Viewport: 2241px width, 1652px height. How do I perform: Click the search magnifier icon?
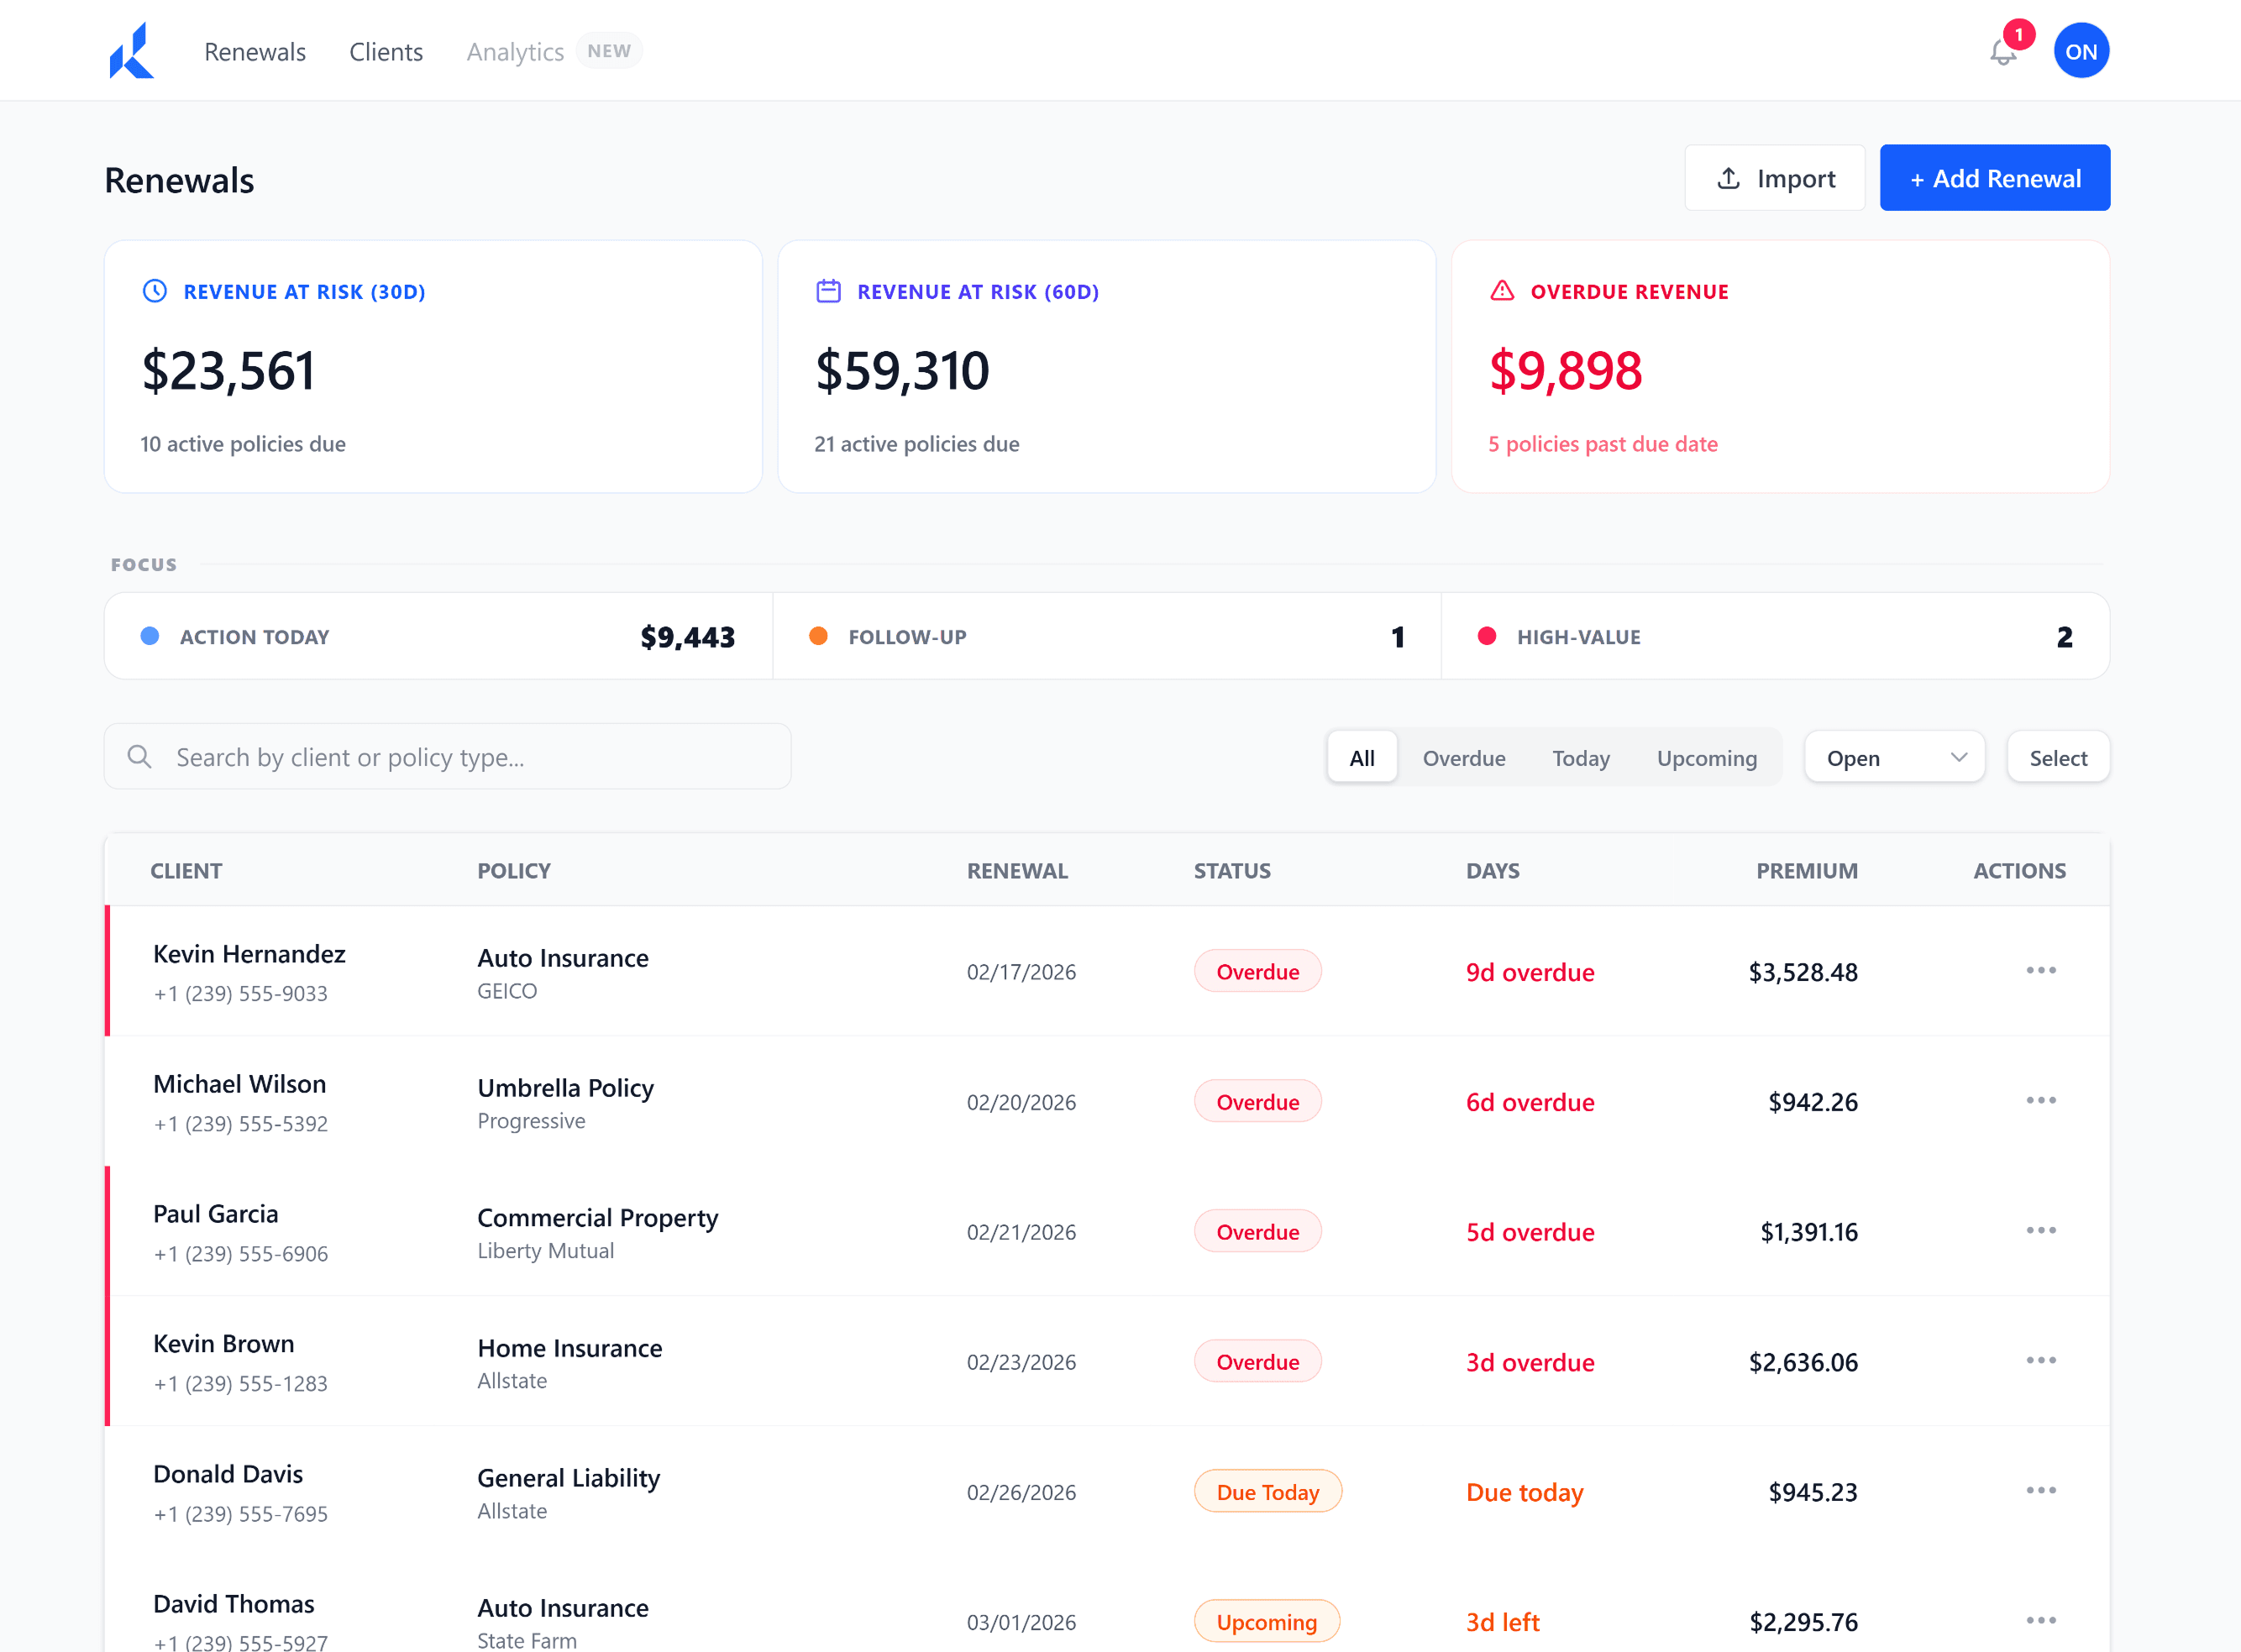point(140,757)
